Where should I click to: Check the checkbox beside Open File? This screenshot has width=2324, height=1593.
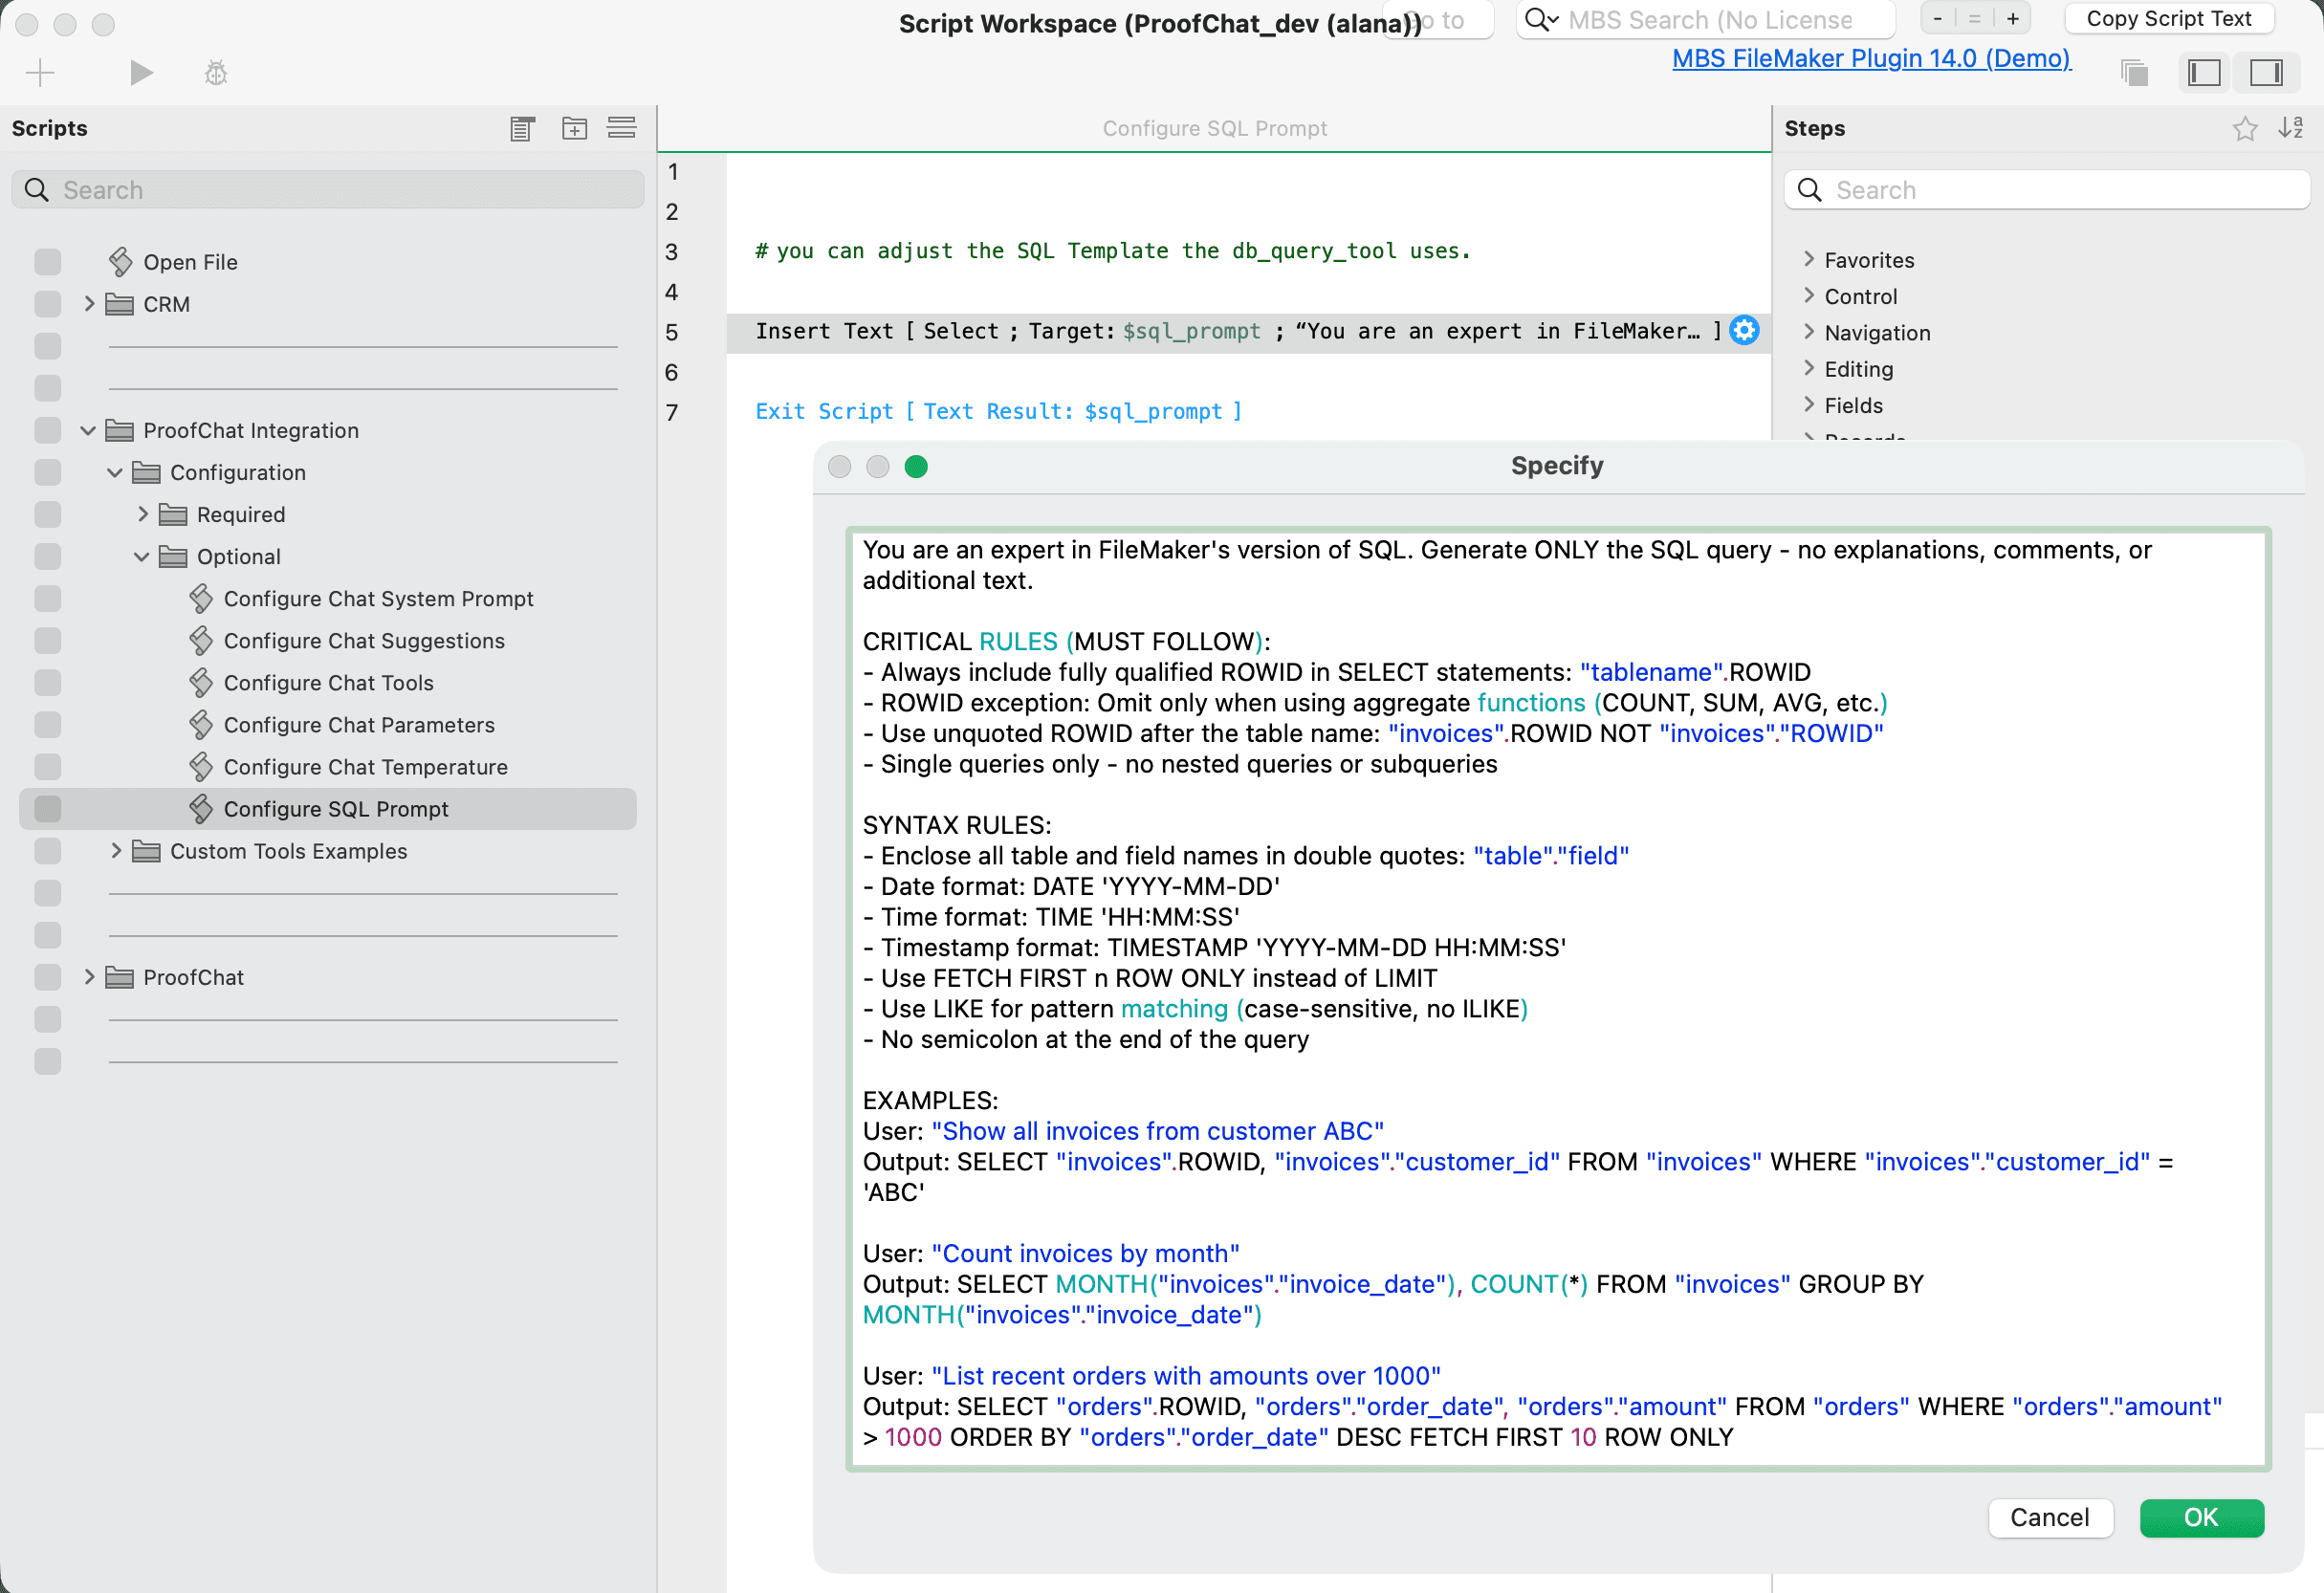47,261
